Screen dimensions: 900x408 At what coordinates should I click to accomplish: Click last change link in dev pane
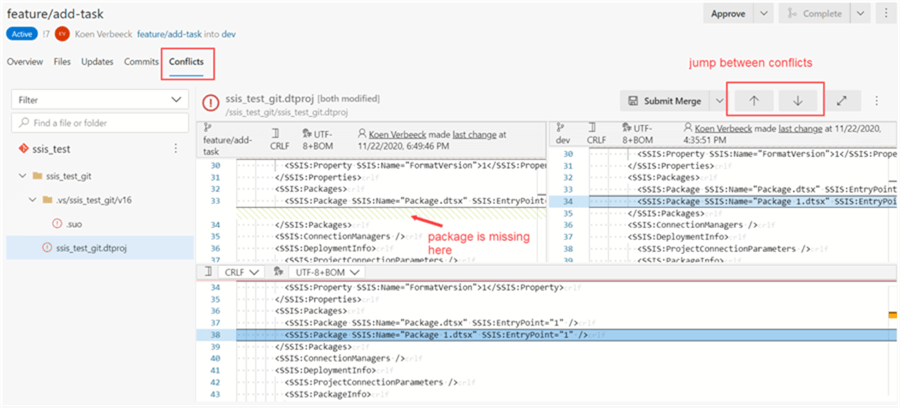[x=800, y=129]
